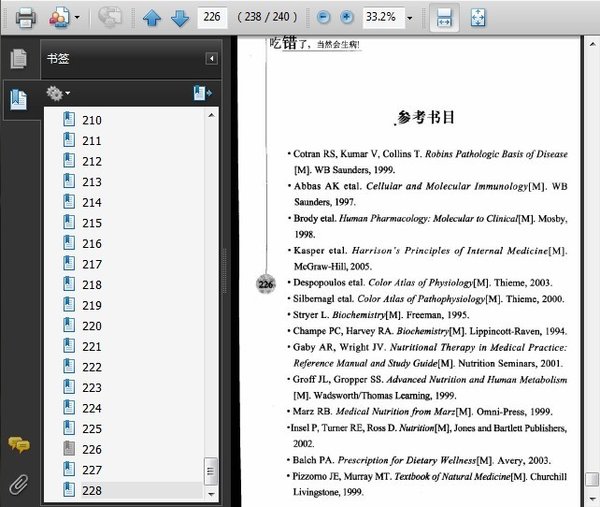Click the zoom in plus button
The image size is (600, 507).
tap(347, 17)
